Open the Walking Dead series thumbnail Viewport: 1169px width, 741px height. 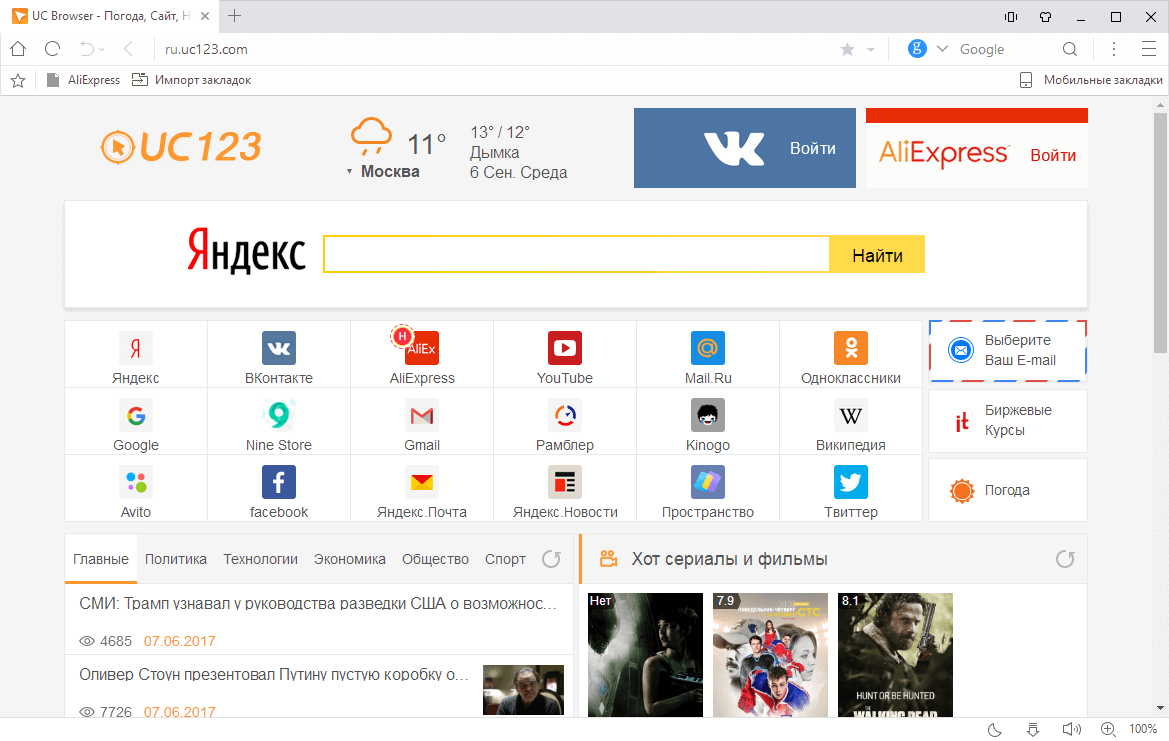pyautogui.click(x=895, y=655)
